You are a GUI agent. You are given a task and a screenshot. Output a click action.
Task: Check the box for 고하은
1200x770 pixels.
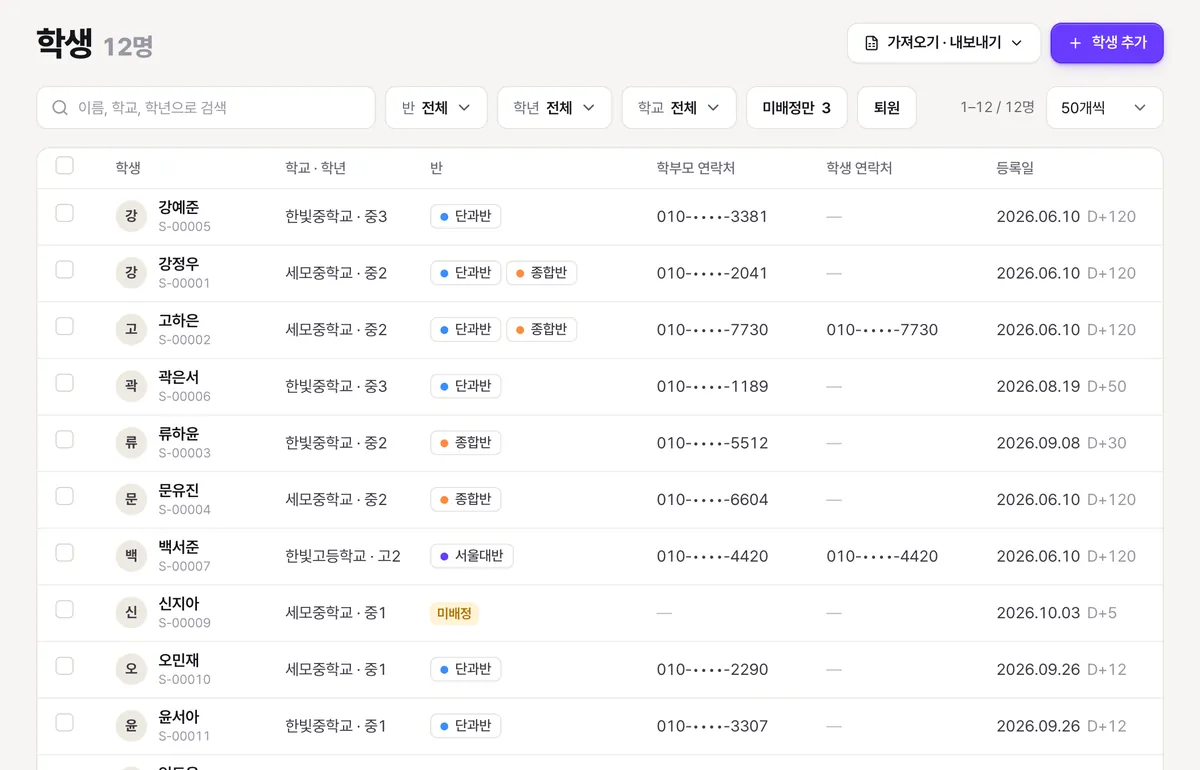coord(64,326)
